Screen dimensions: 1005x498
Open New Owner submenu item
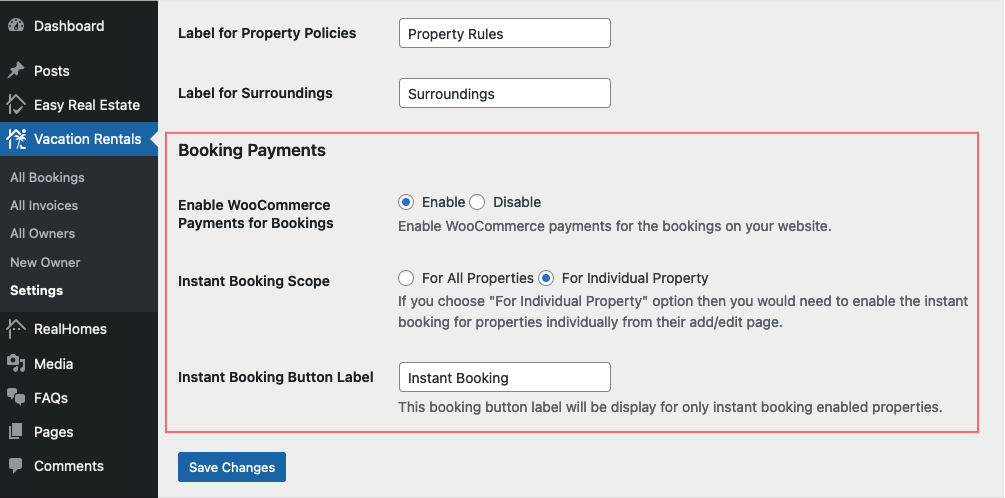pos(45,262)
